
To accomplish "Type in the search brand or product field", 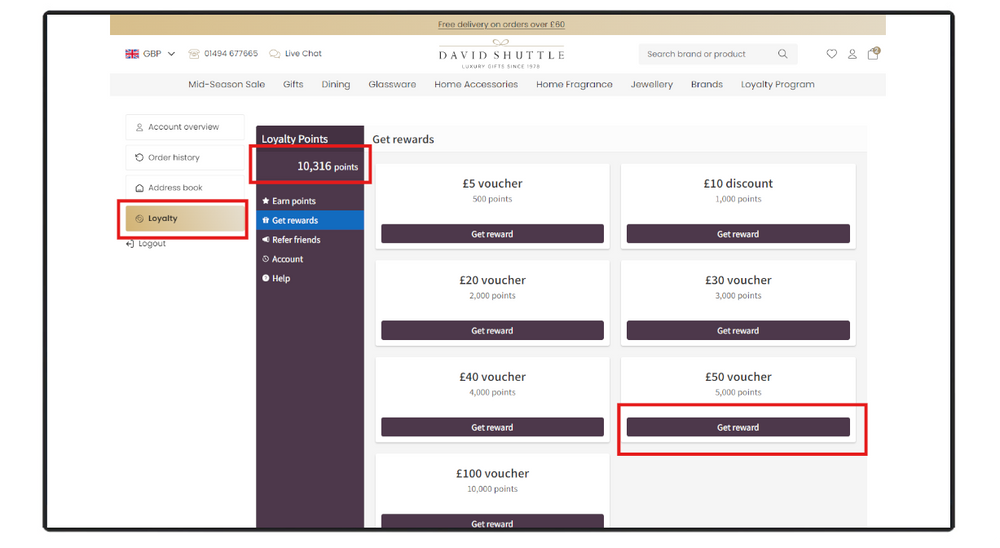I will pos(705,54).
